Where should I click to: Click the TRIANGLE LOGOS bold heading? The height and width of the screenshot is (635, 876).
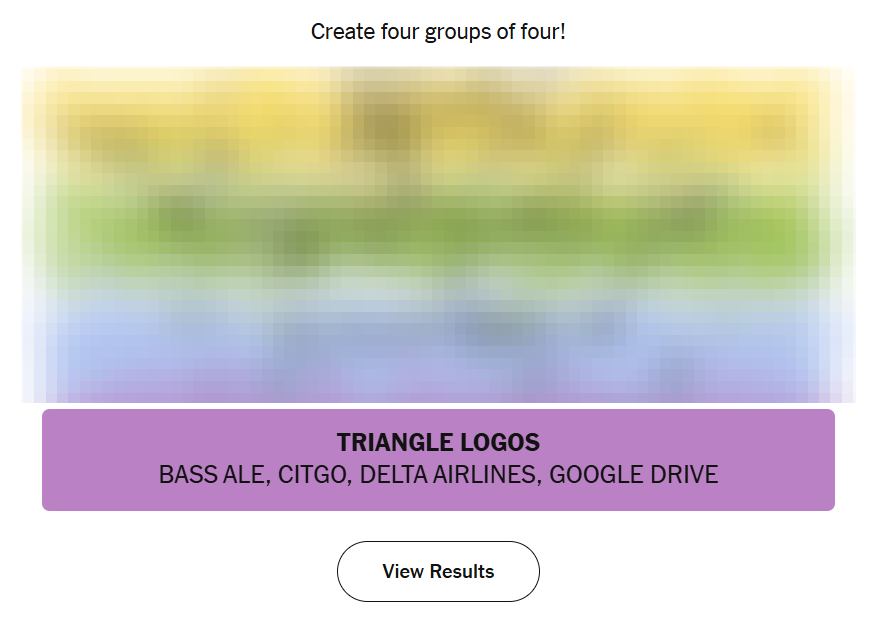[x=438, y=442]
